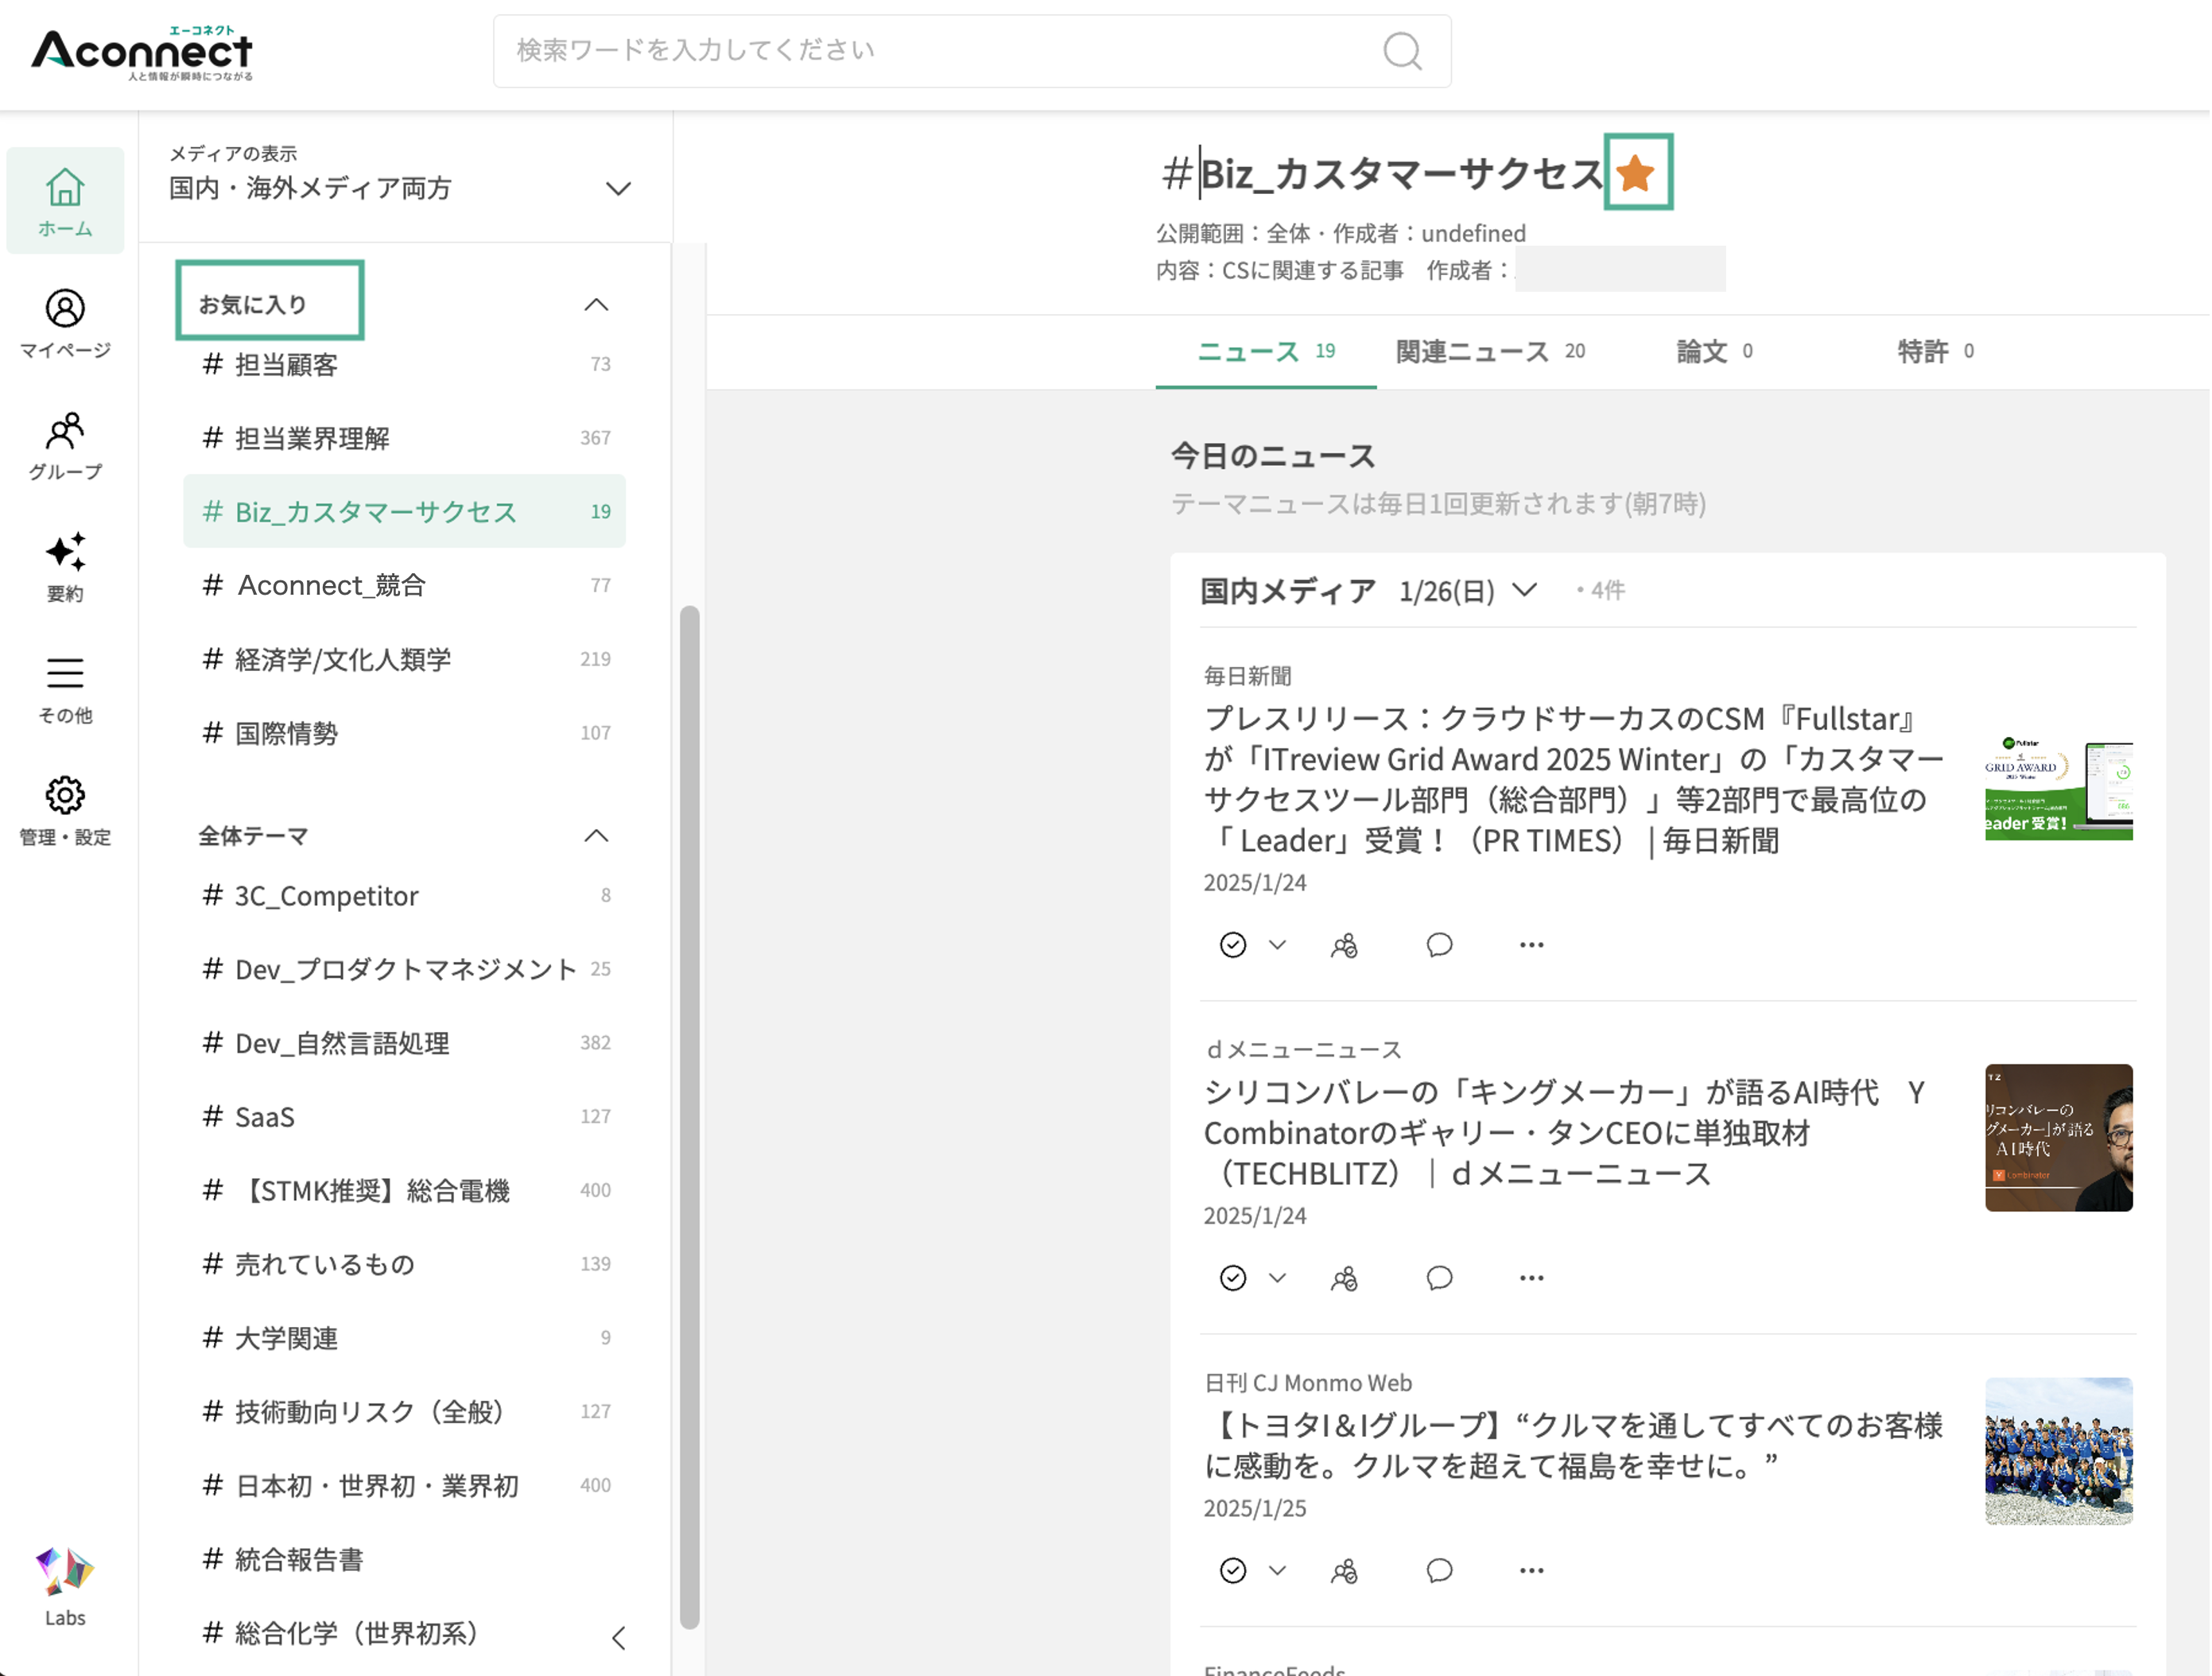Image resolution: width=2212 pixels, height=1676 pixels.
Task: Select the 技術動向リスク（全般） theme
Action: tap(404, 1411)
